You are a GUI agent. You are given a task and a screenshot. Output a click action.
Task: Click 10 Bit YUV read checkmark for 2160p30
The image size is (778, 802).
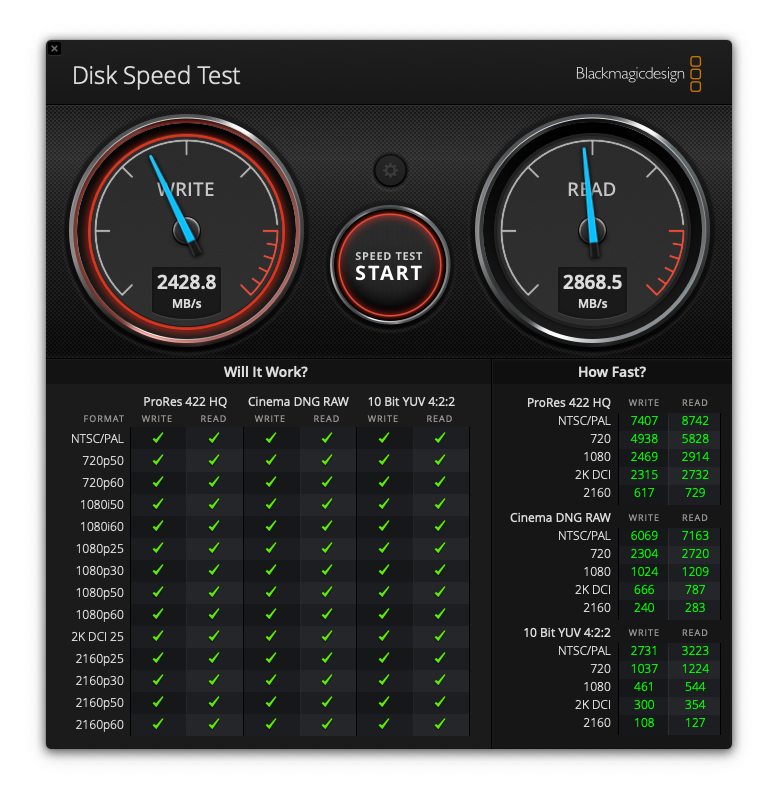click(x=439, y=680)
